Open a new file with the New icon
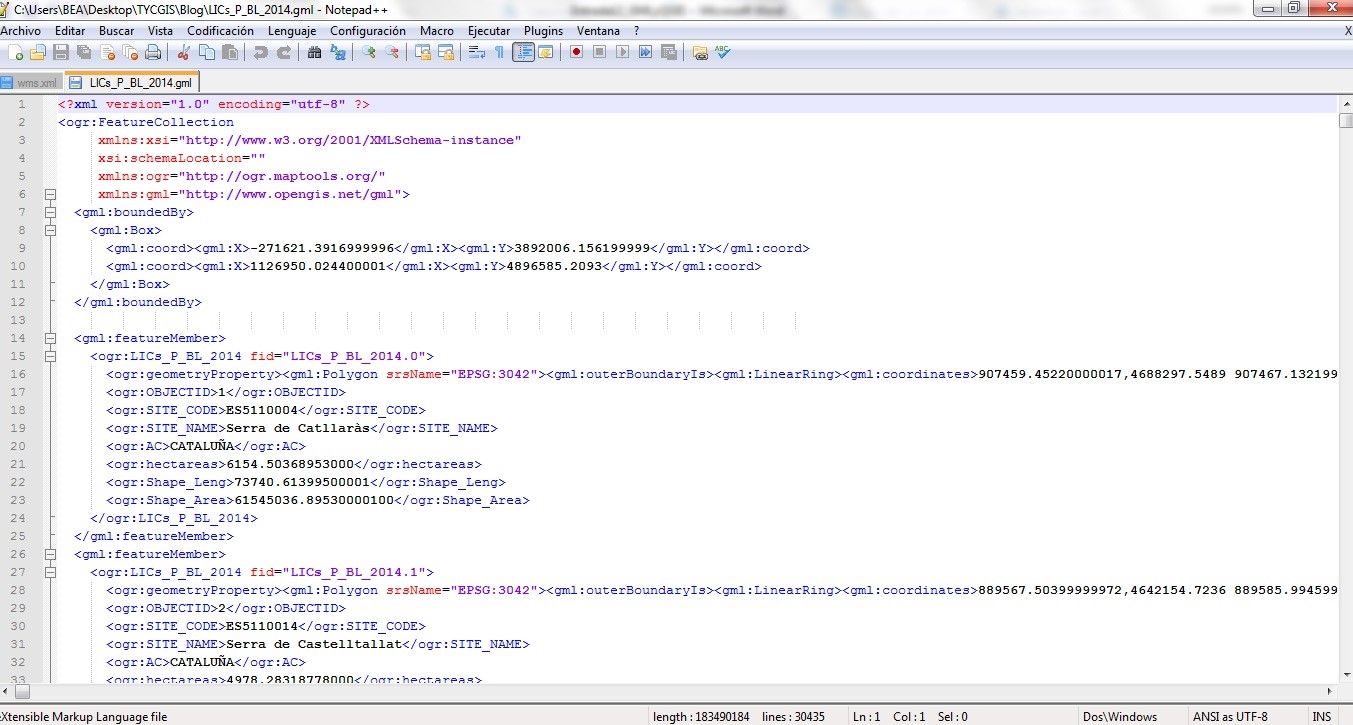Screen dimensions: 1353x725 click(15, 52)
